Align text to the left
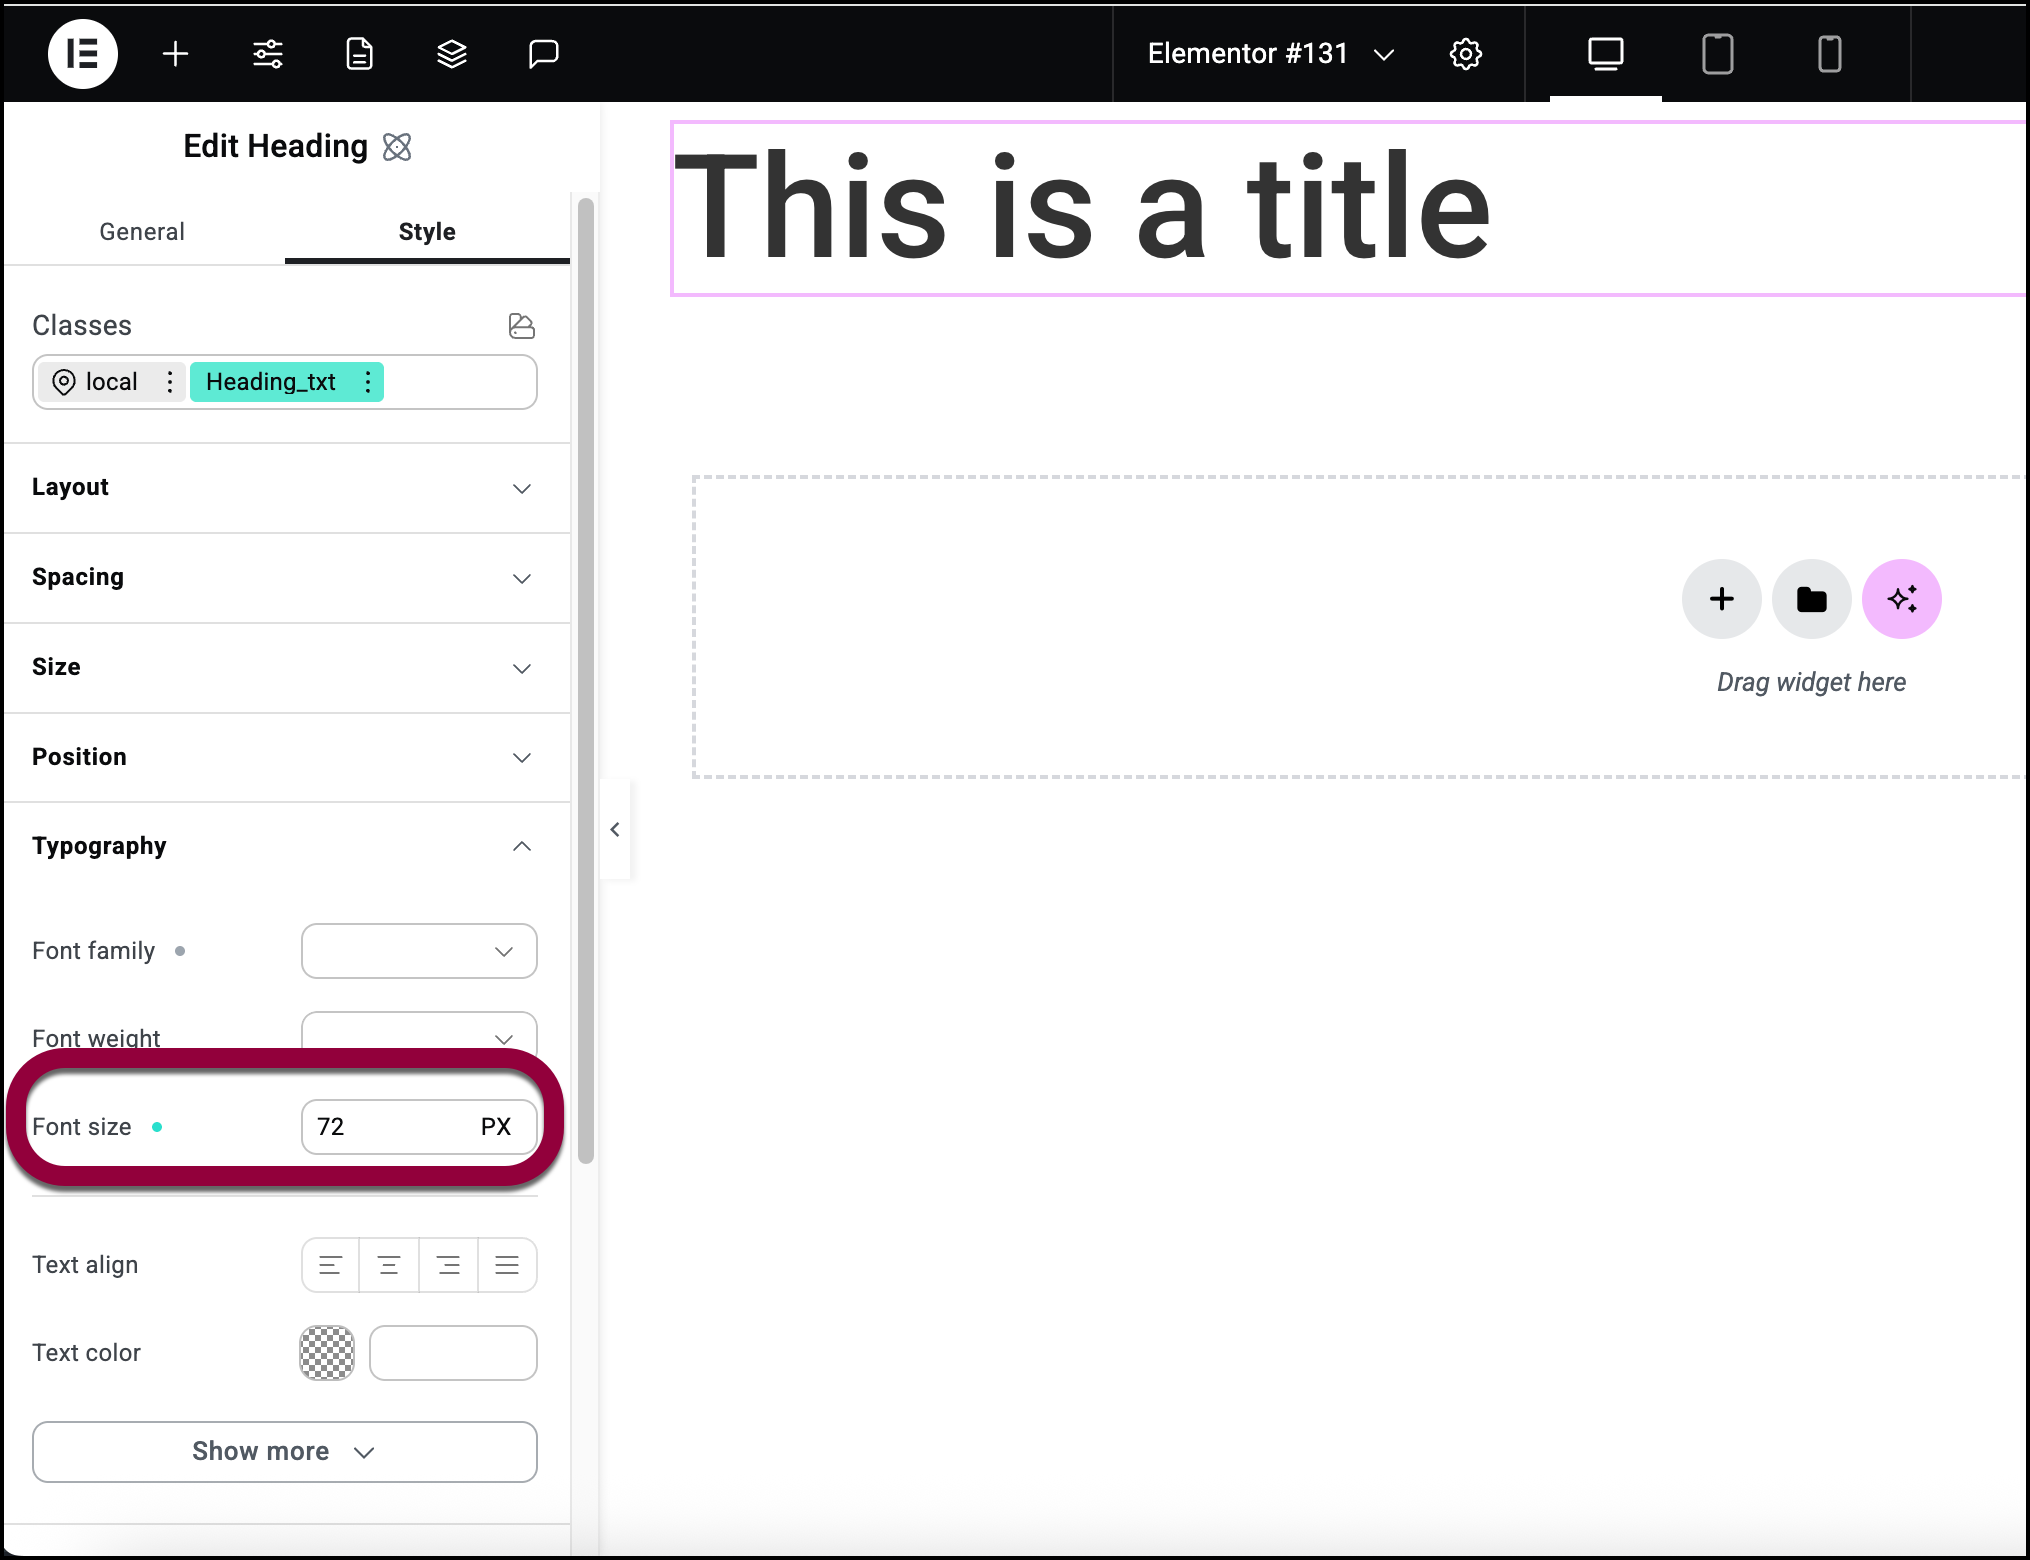Viewport: 2030px width, 1560px height. click(331, 1265)
